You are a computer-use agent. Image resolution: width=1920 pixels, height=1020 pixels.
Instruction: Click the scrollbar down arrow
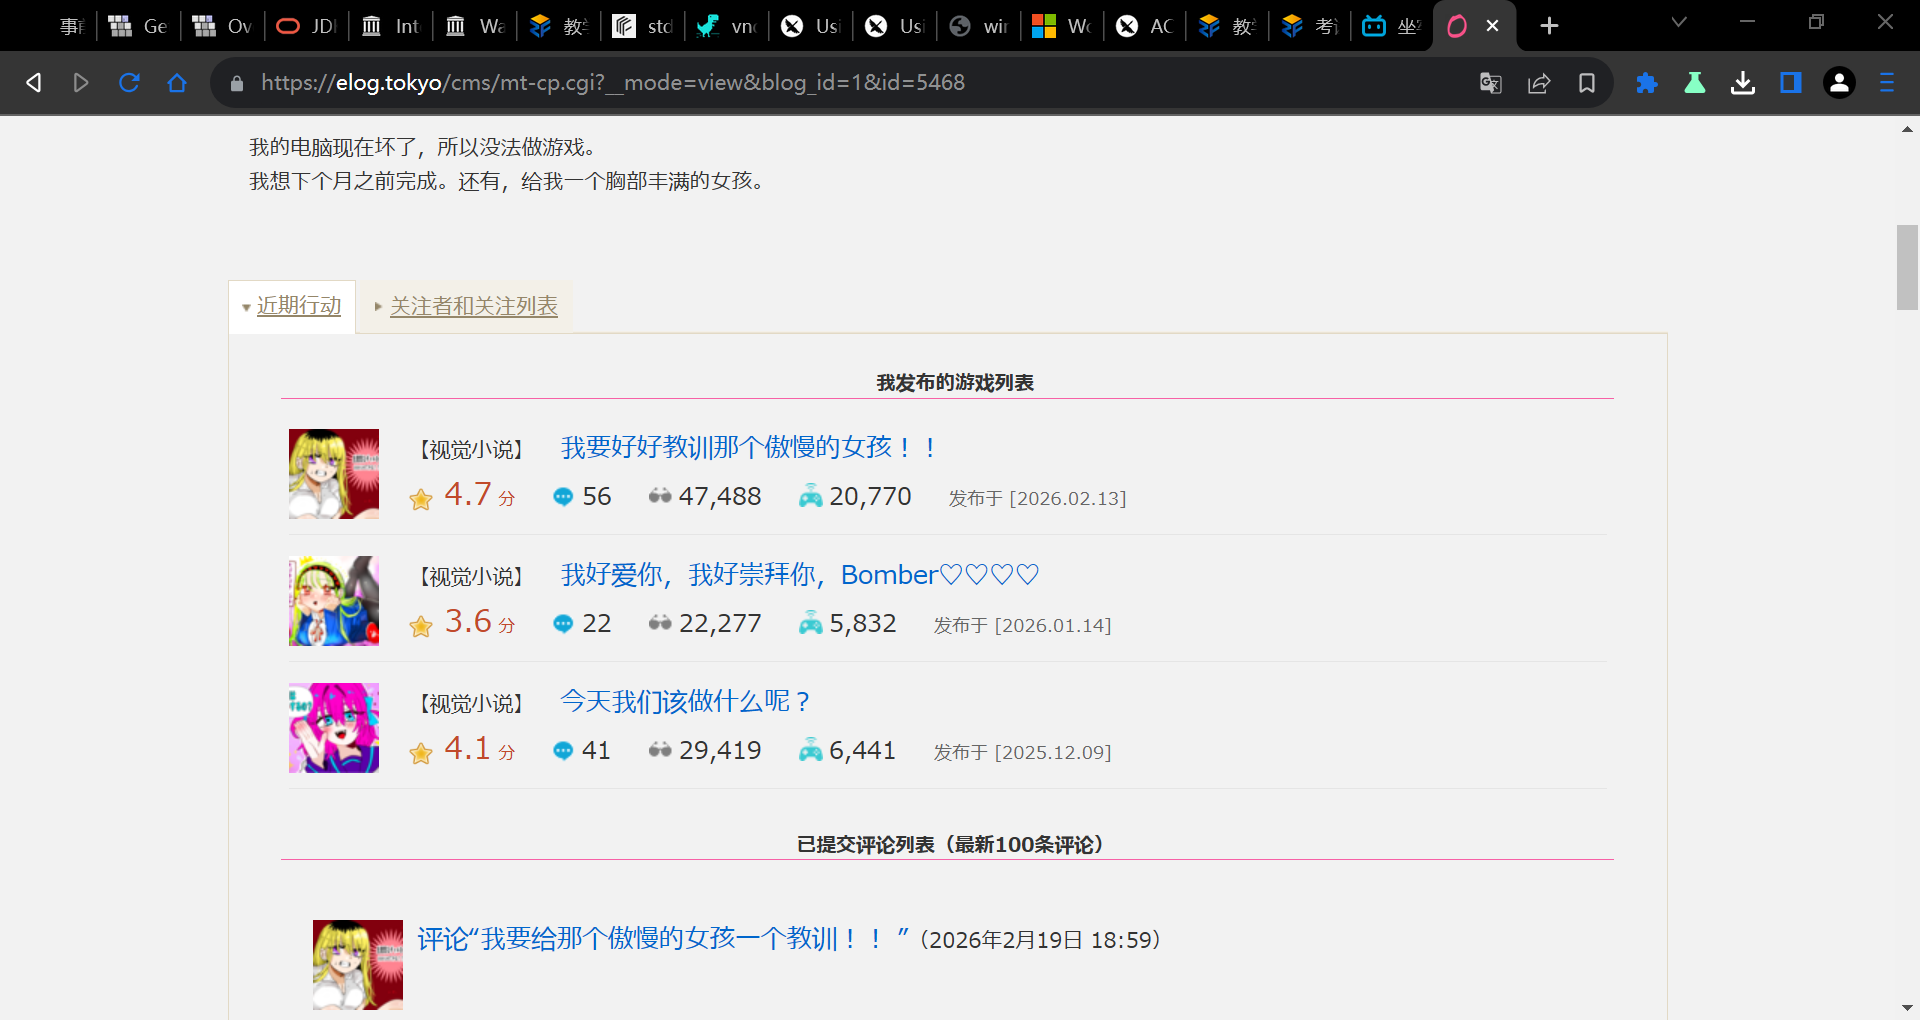coord(1907,1008)
